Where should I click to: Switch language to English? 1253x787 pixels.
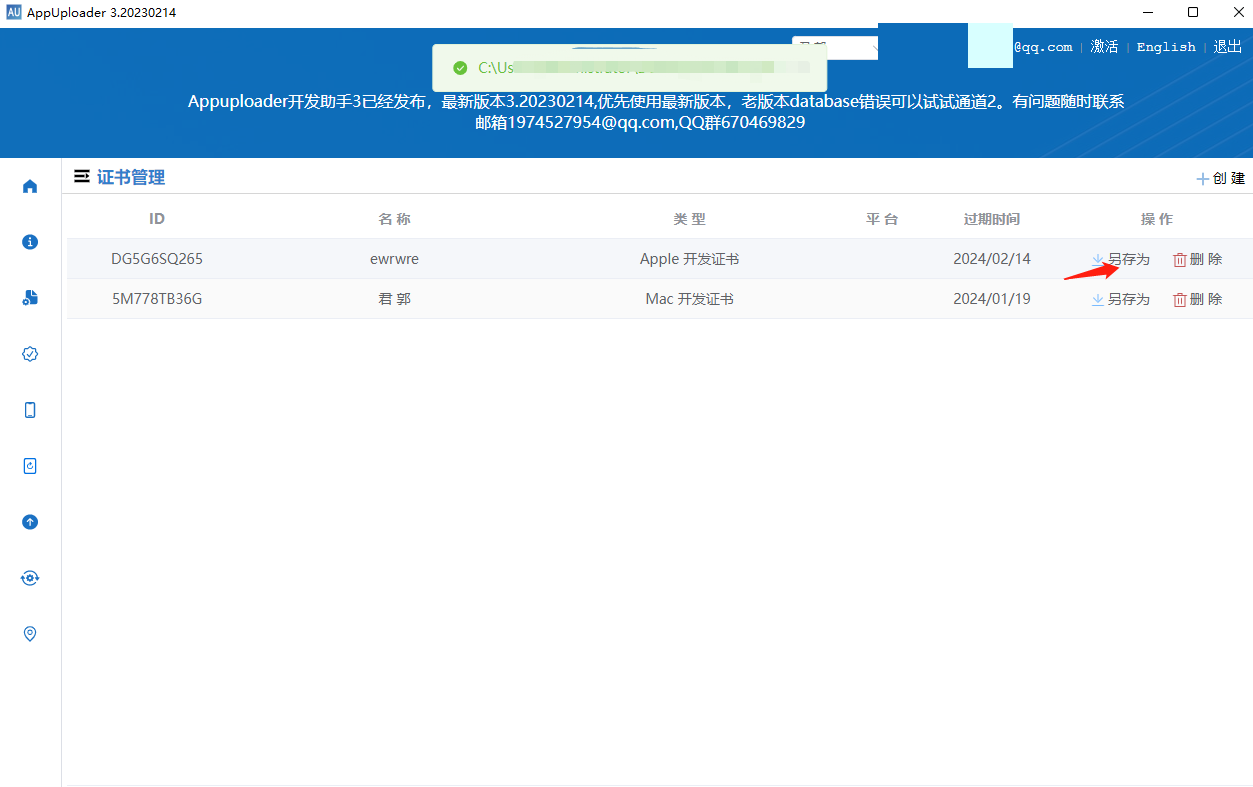click(1166, 47)
